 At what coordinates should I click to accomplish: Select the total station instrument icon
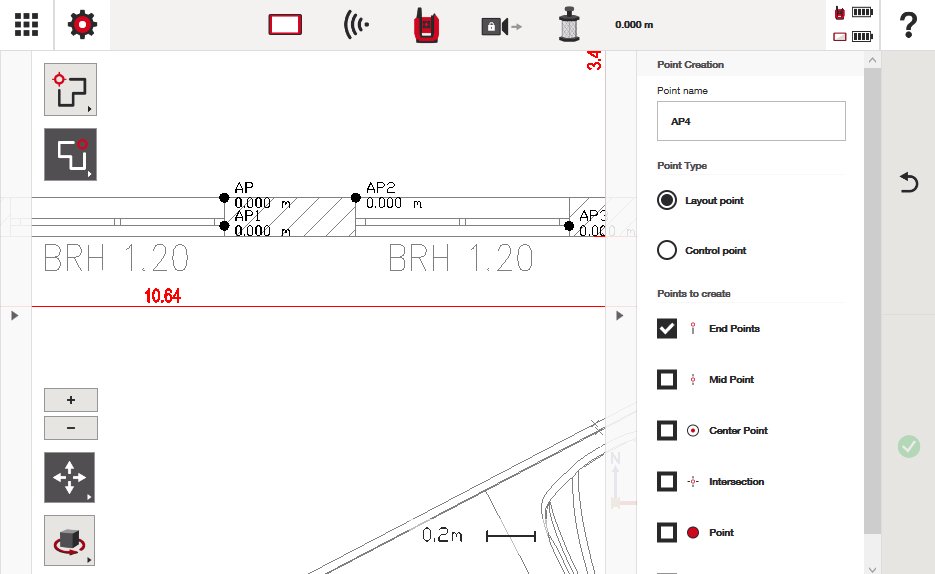coord(427,25)
